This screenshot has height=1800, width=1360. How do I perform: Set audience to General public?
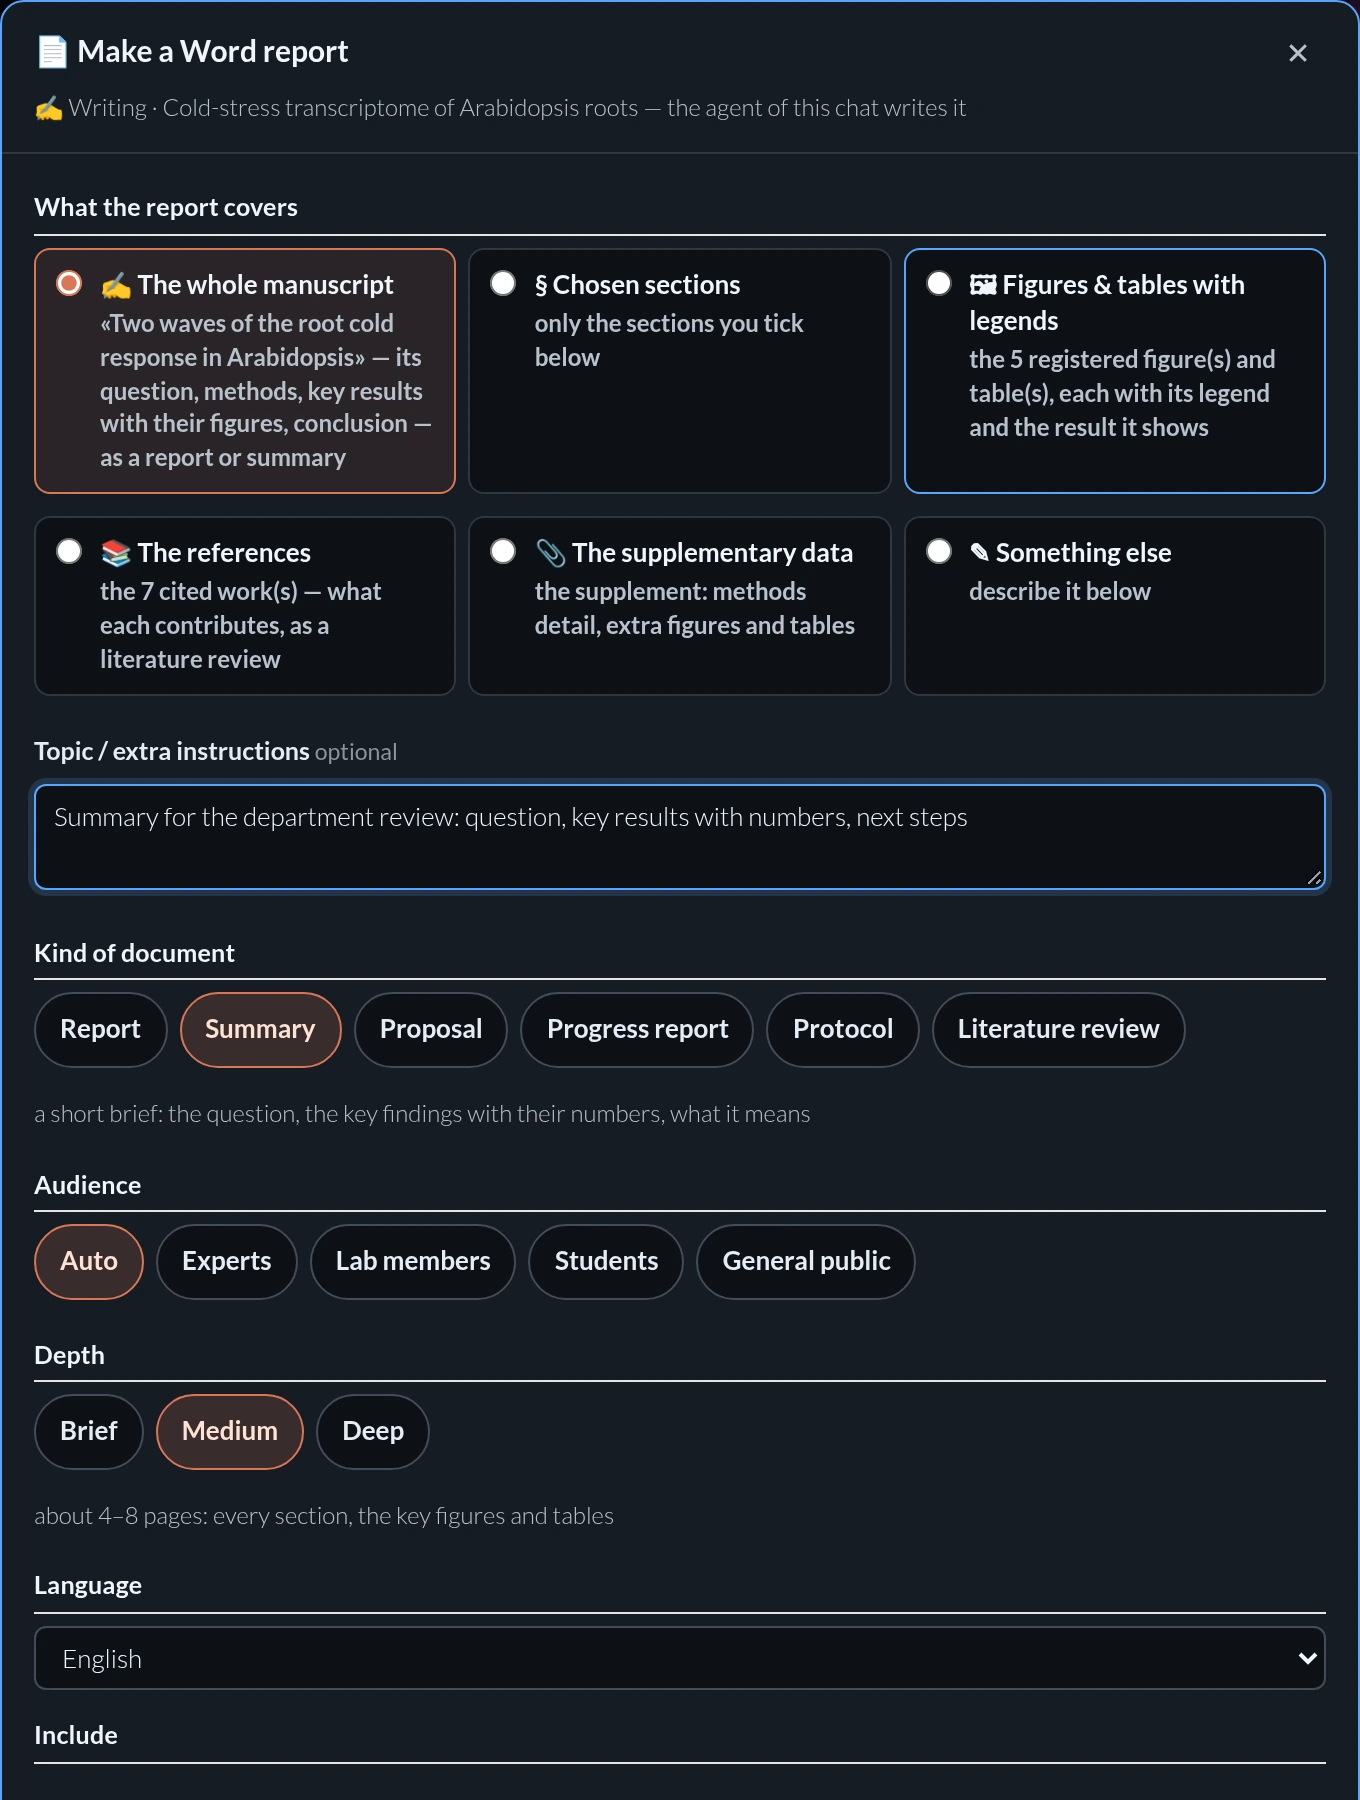click(806, 1262)
